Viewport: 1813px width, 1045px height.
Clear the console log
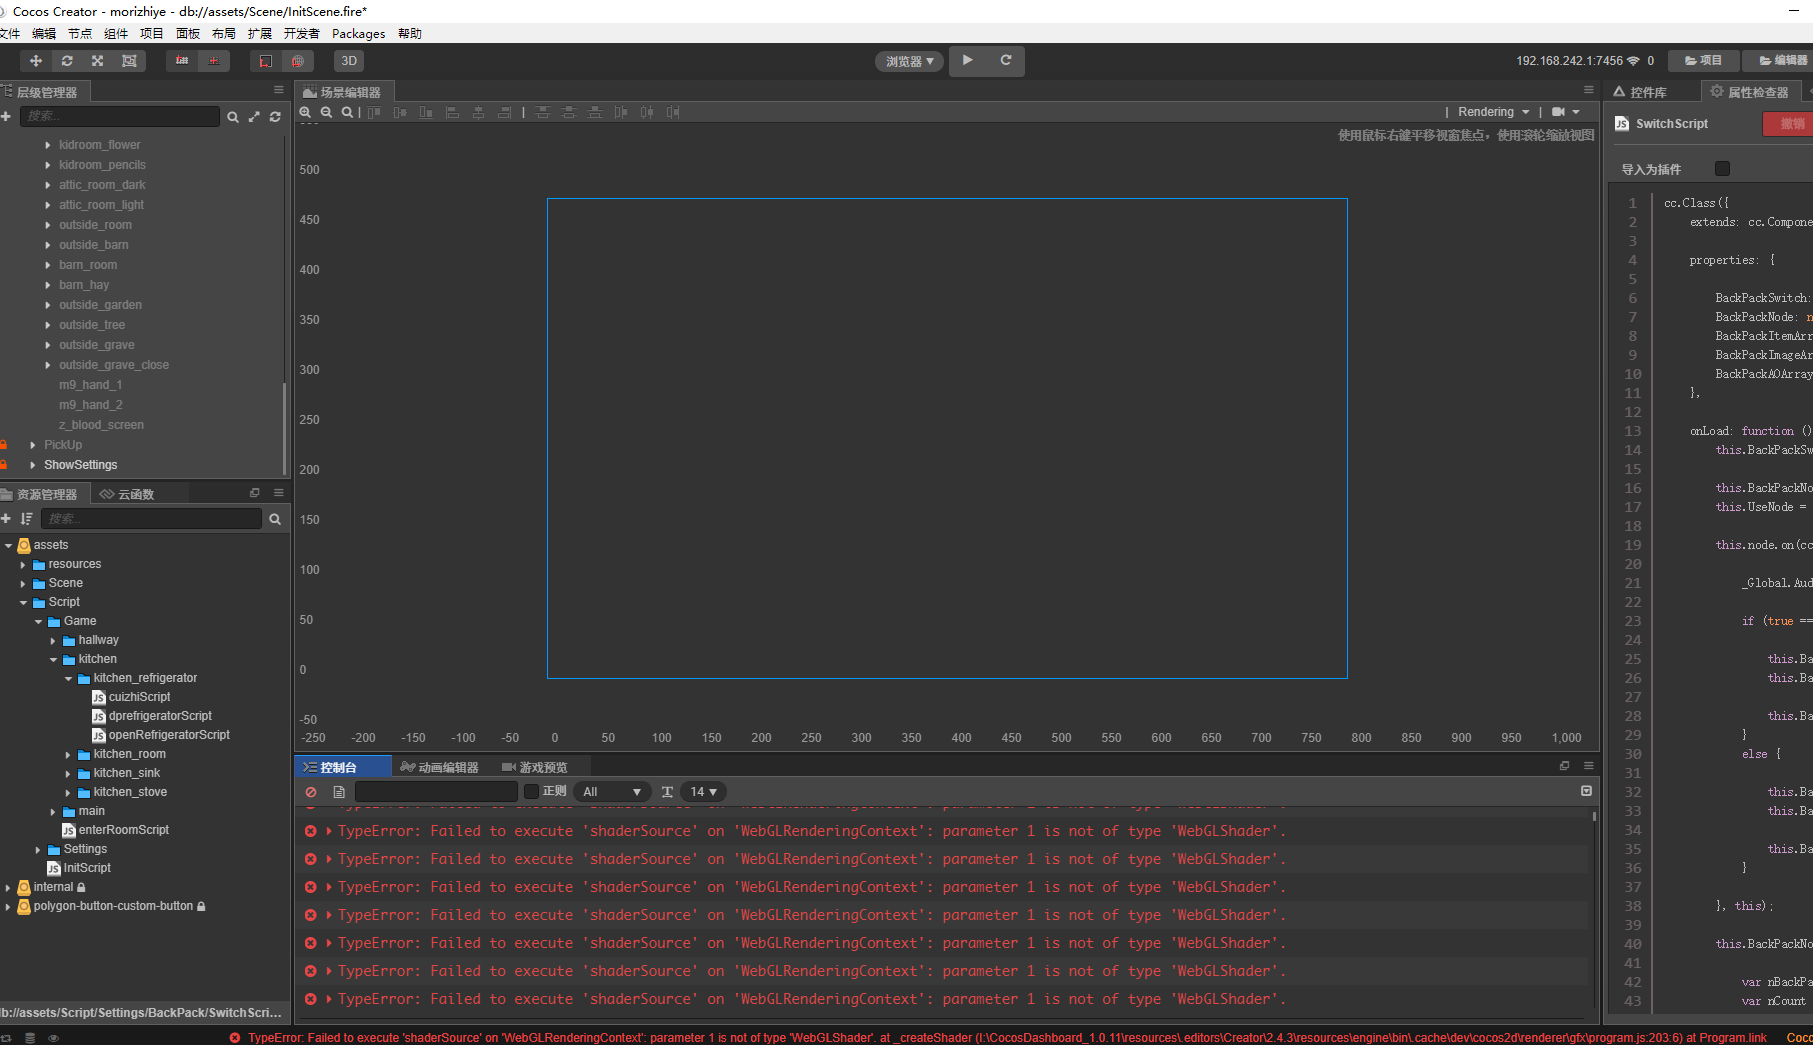tap(311, 792)
